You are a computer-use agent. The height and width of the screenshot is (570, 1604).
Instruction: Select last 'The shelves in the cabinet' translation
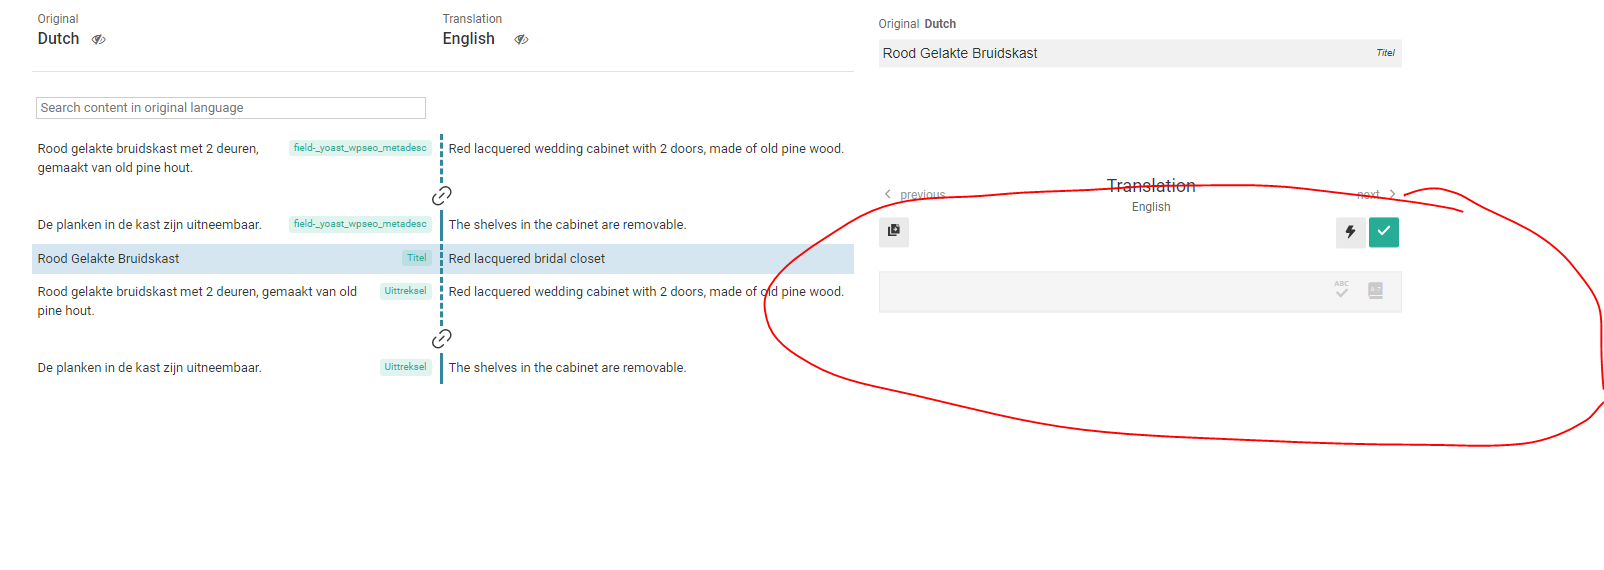[x=567, y=368]
